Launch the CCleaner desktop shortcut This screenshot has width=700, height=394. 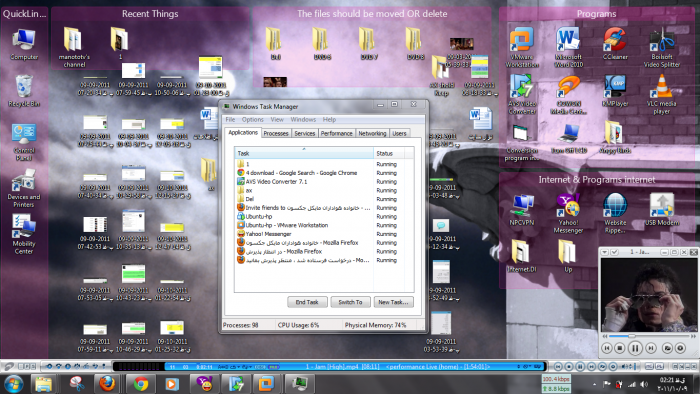pos(615,44)
